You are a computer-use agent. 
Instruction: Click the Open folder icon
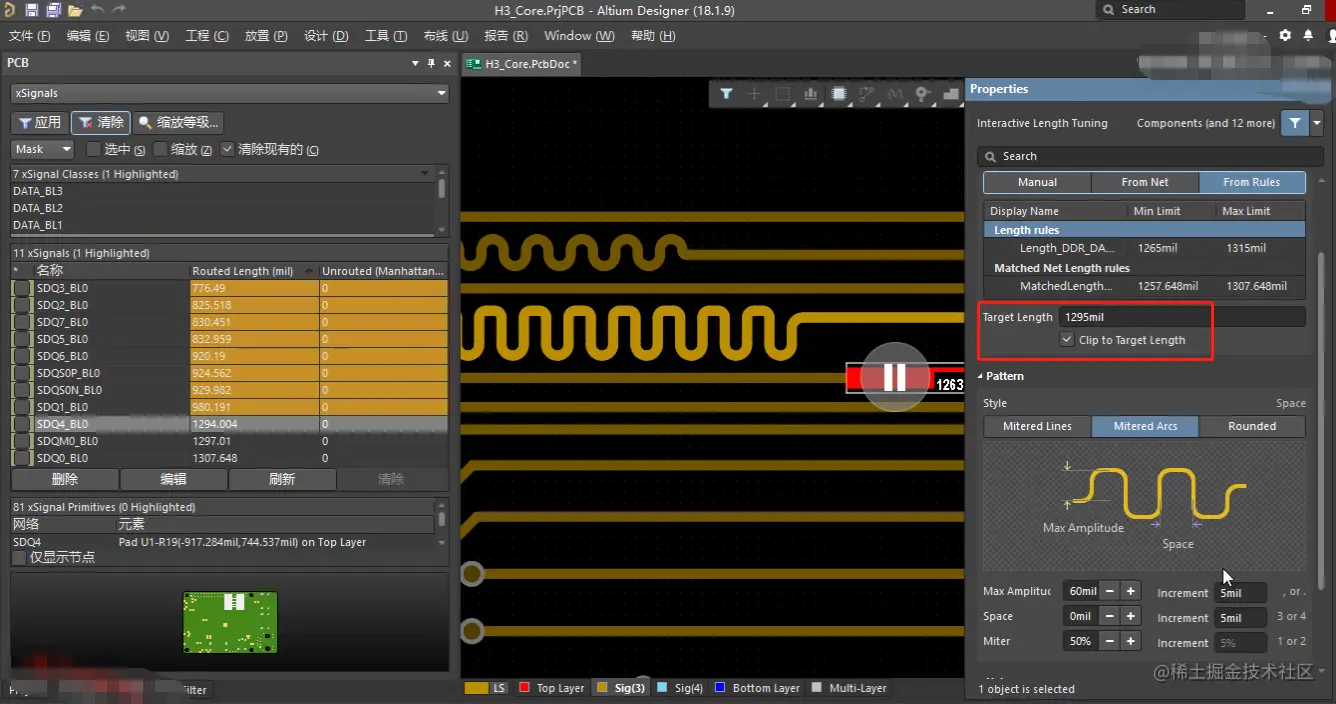(x=74, y=10)
